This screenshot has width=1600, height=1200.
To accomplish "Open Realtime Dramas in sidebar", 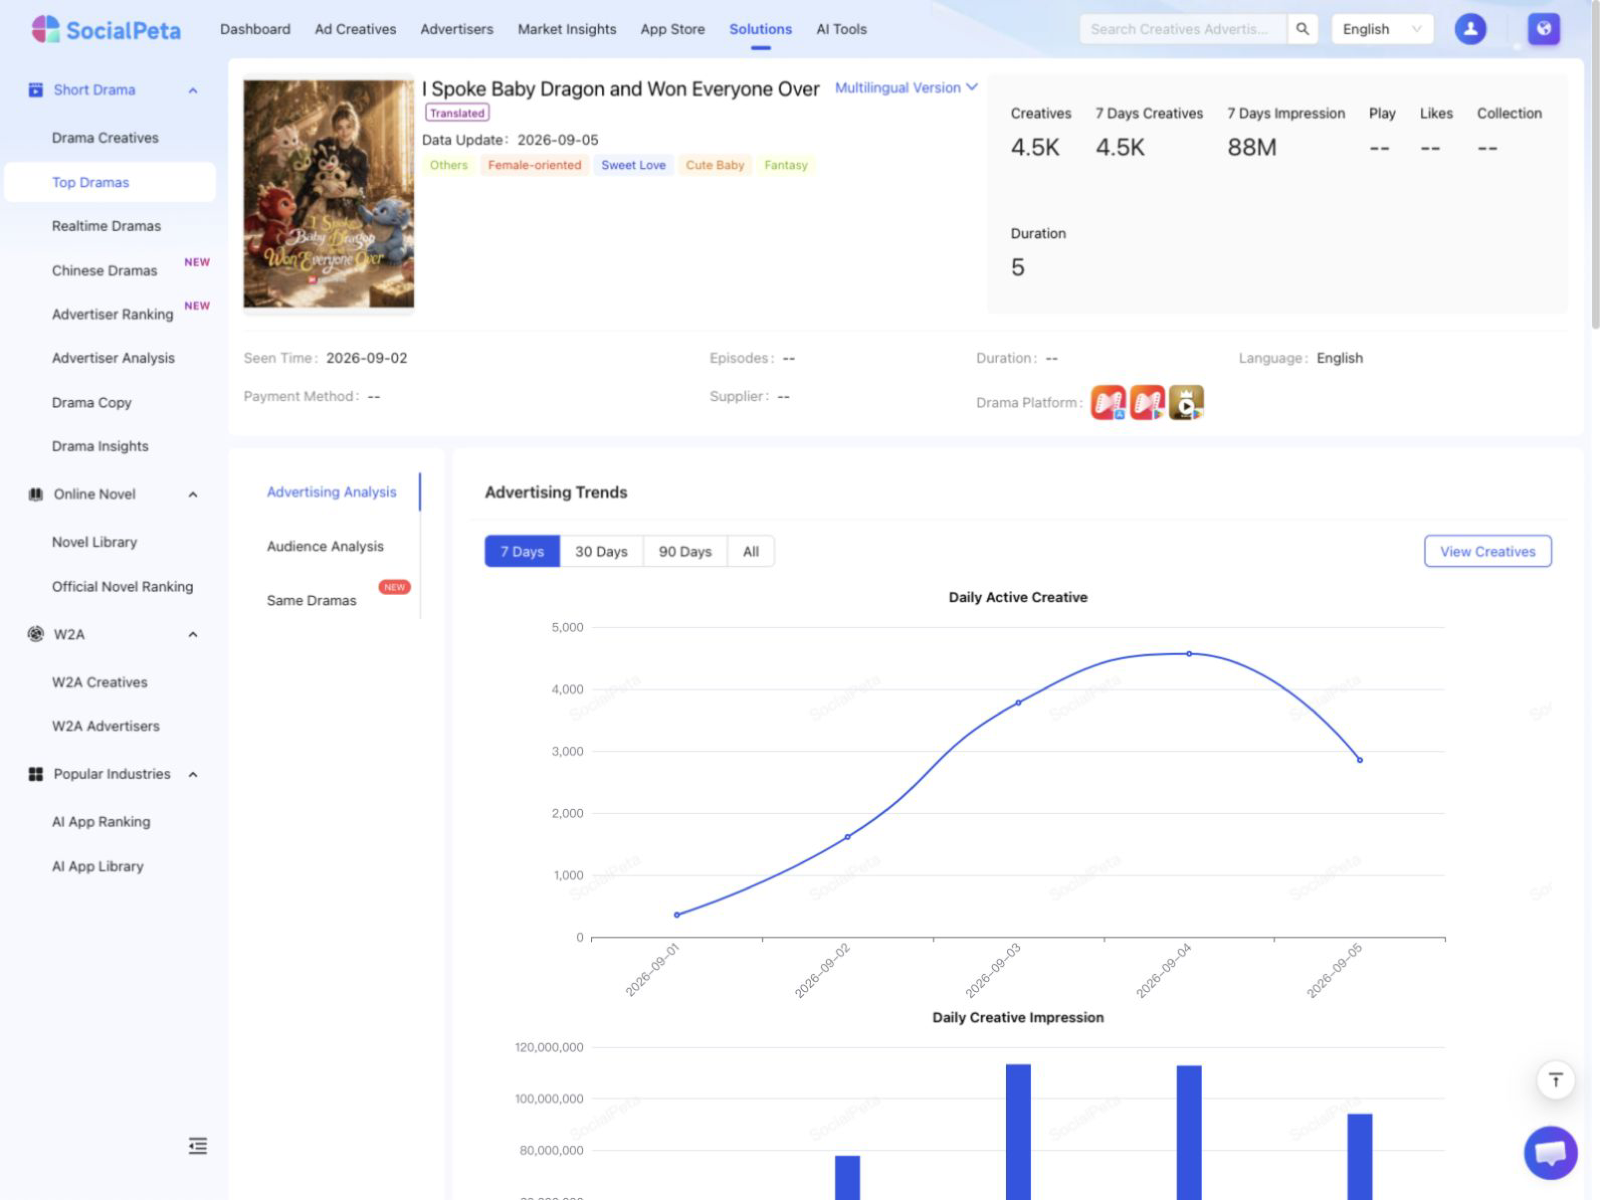I will point(106,226).
